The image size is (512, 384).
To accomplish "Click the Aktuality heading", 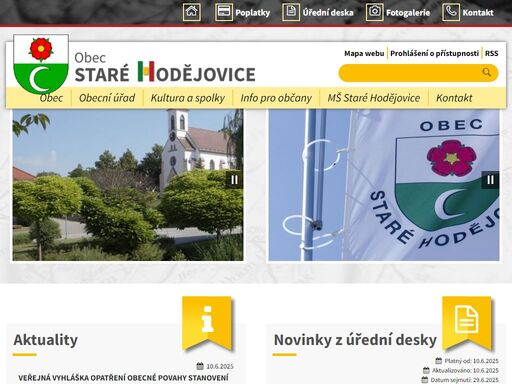I will click(46, 340).
